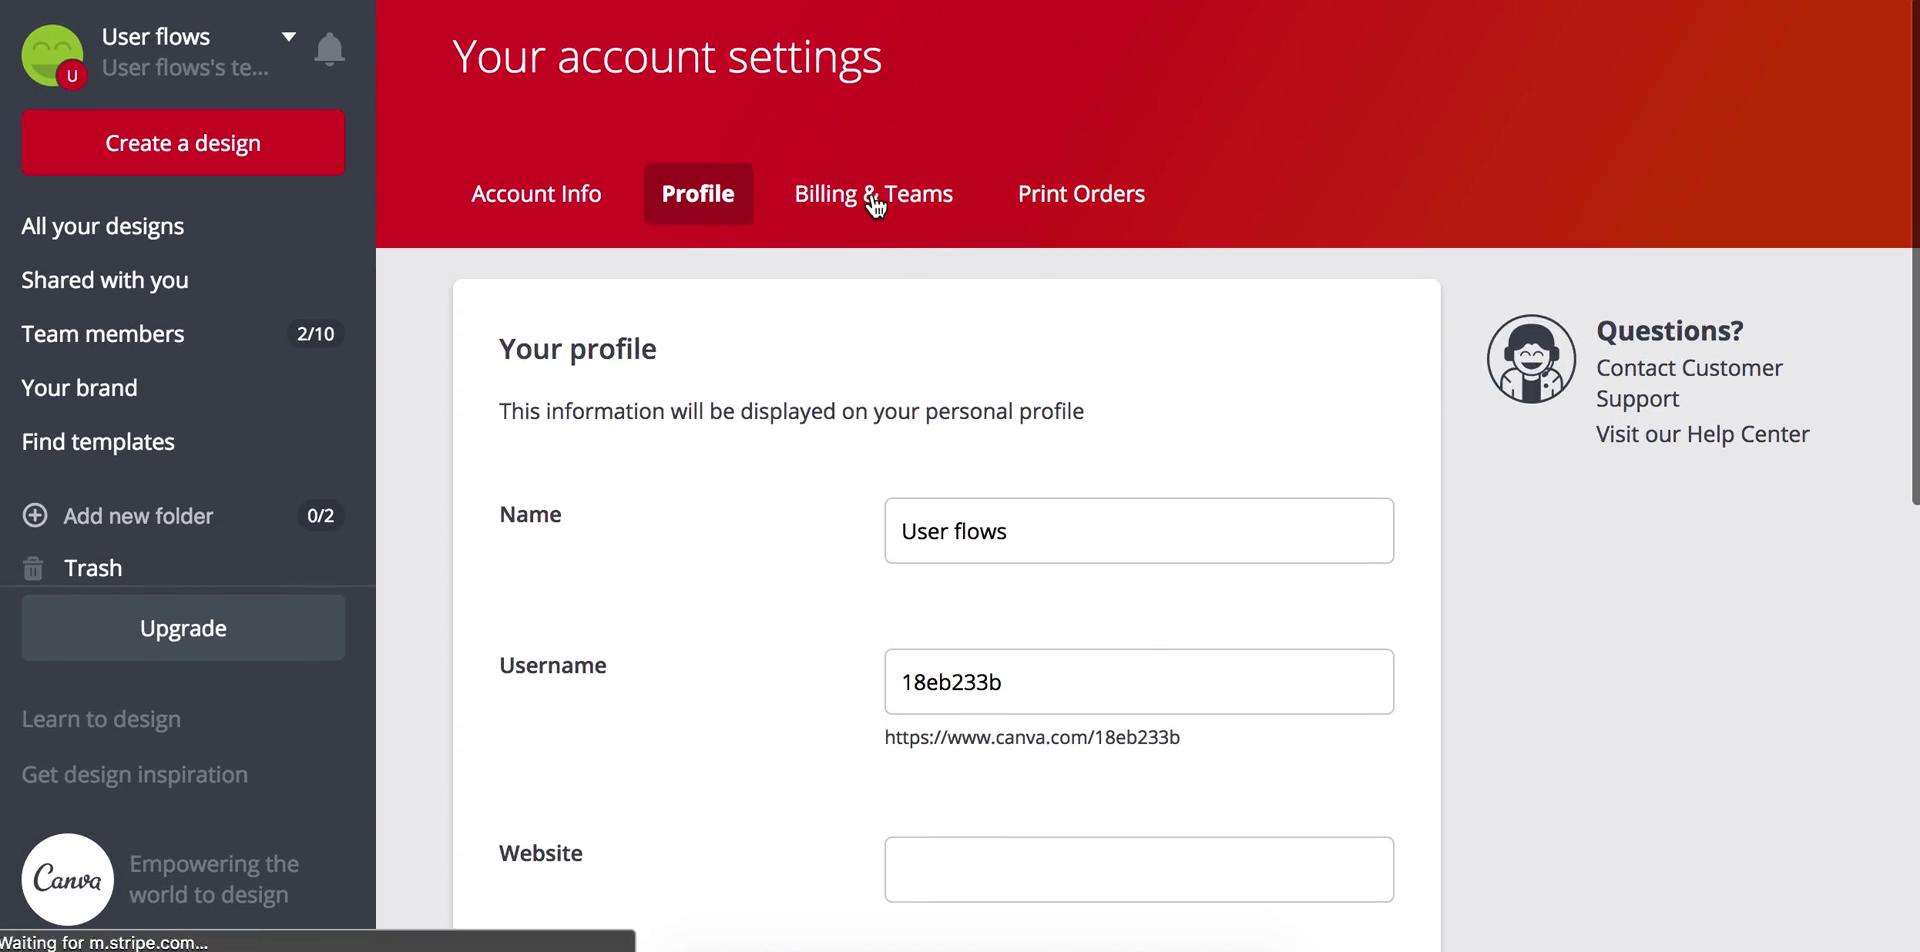The image size is (1920, 952).
Task: Expand the User flows account dropdown arrow
Action: coord(288,37)
